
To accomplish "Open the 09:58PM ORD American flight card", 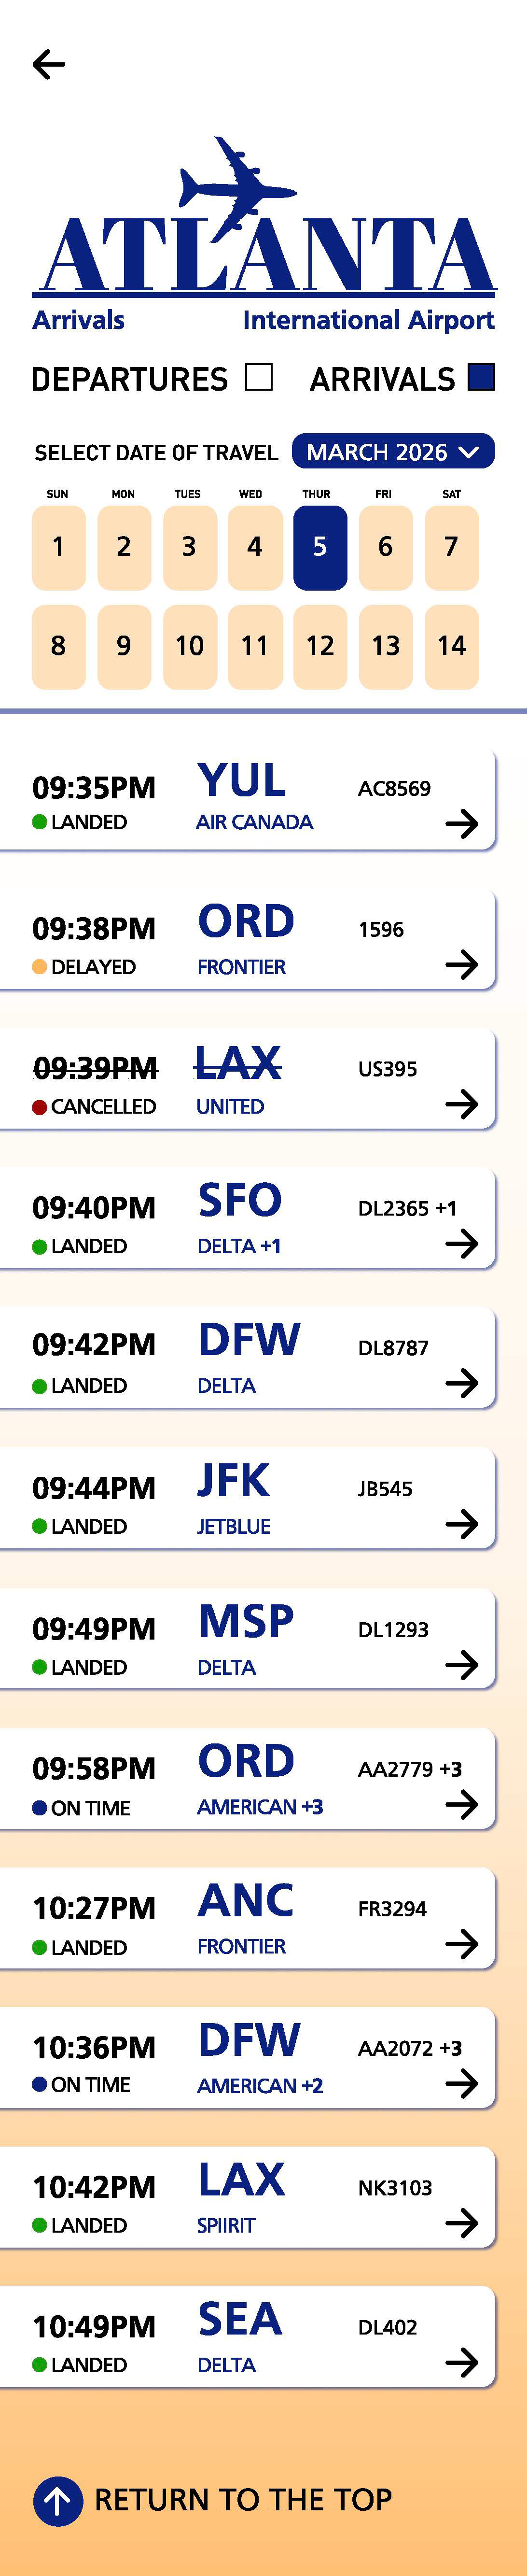I will [x=247, y=1780].
